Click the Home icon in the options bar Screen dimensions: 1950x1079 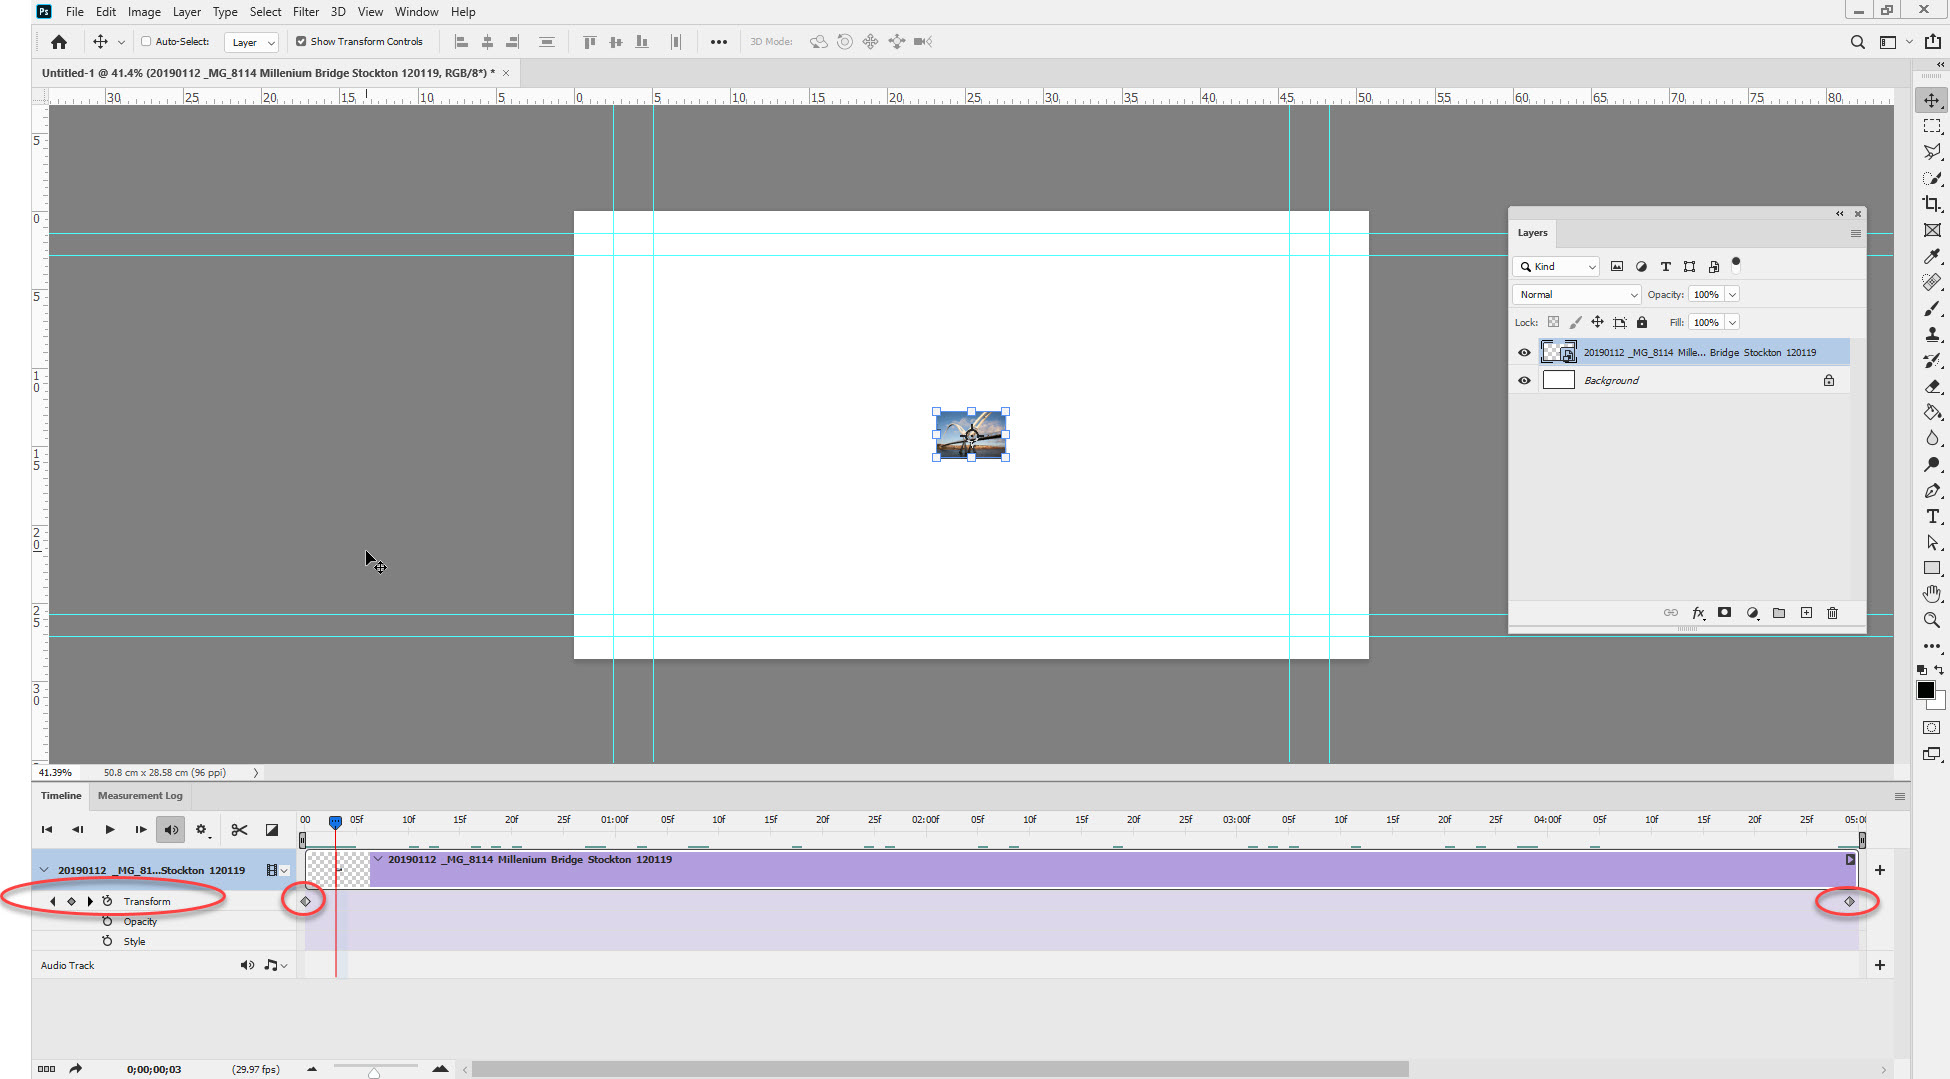coord(59,42)
